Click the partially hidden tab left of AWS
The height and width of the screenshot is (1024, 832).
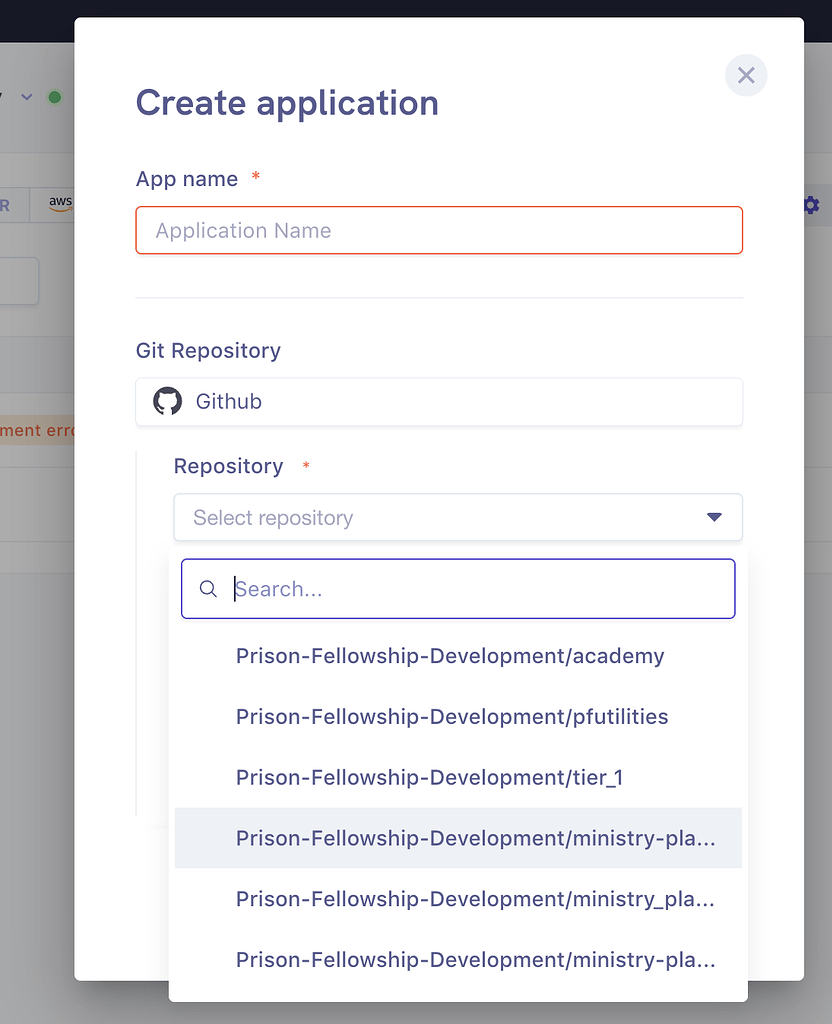click(x=12, y=205)
